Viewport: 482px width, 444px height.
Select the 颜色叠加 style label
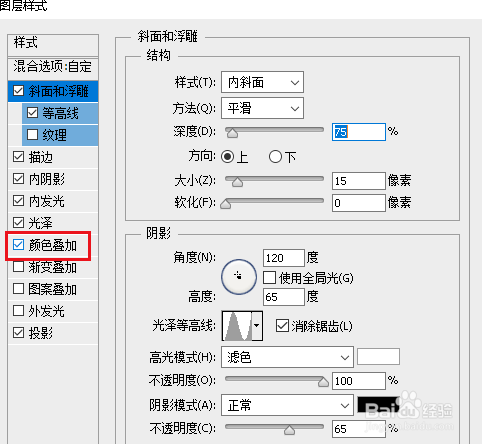pyautogui.click(x=53, y=245)
